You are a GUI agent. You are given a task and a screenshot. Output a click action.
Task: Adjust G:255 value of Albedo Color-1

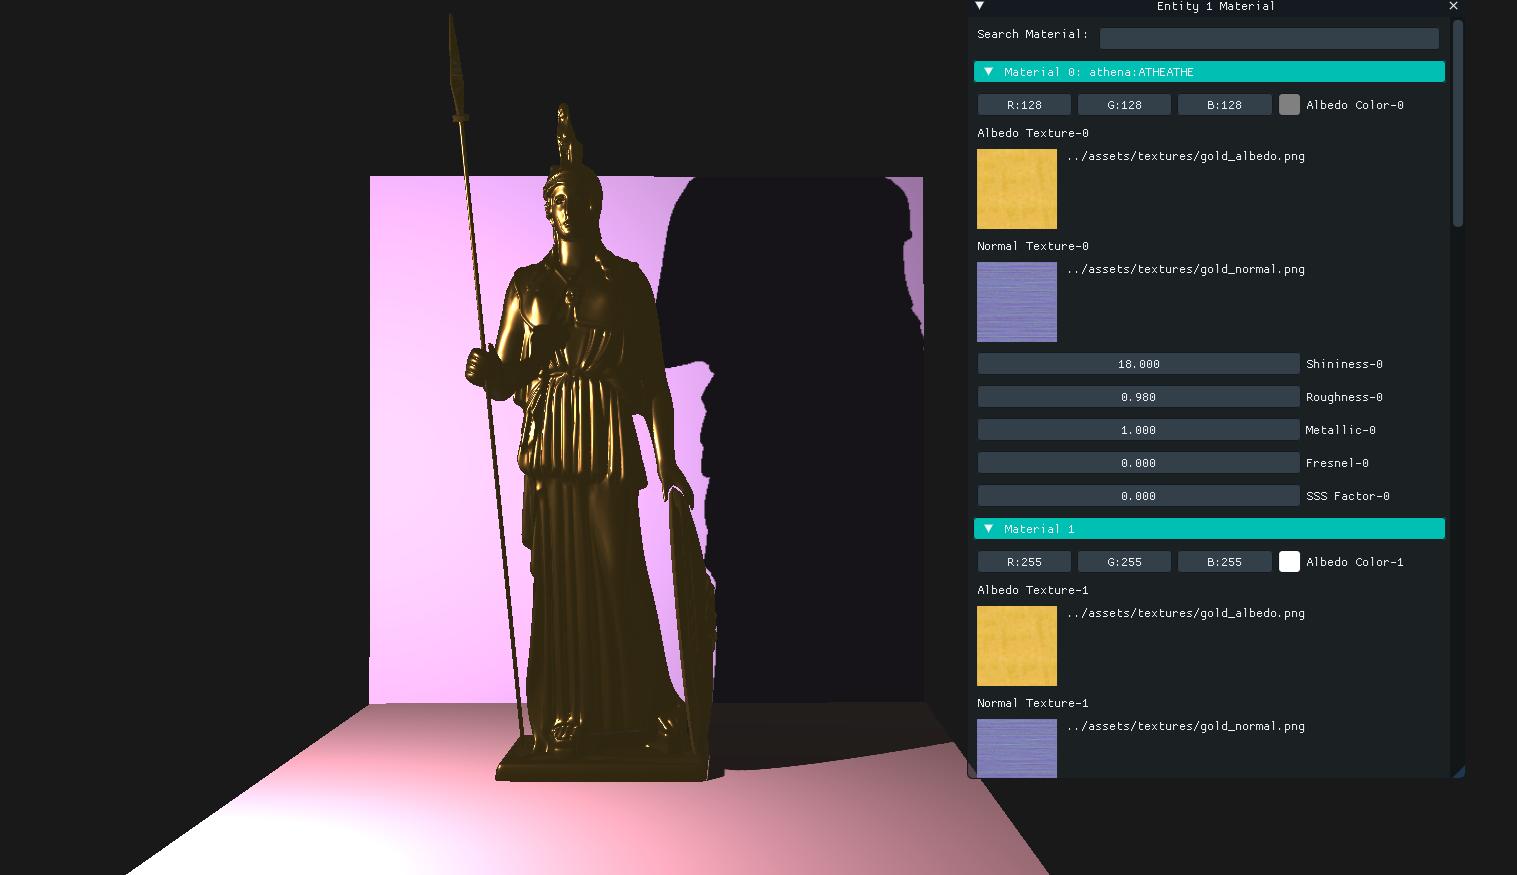pyautogui.click(x=1124, y=562)
